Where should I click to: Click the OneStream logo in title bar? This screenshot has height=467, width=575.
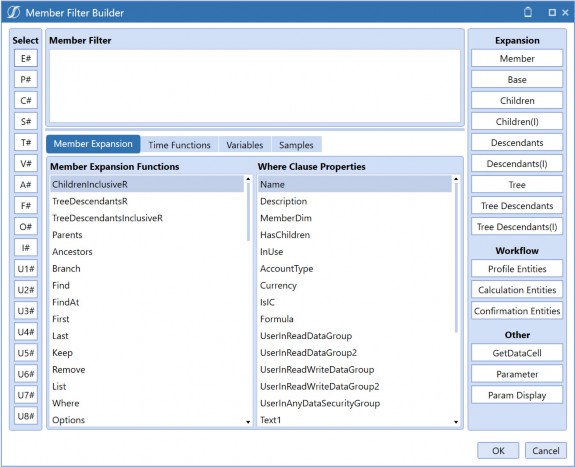point(14,12)
